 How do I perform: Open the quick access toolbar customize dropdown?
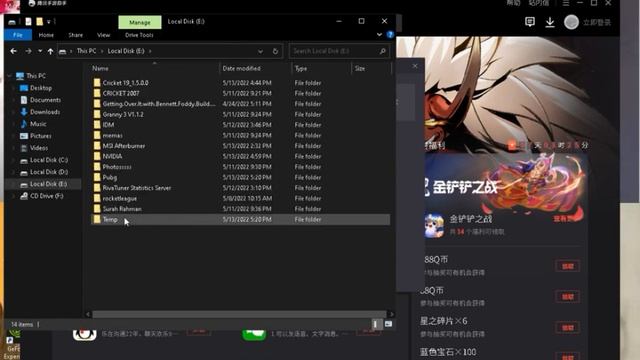(49, 22)
